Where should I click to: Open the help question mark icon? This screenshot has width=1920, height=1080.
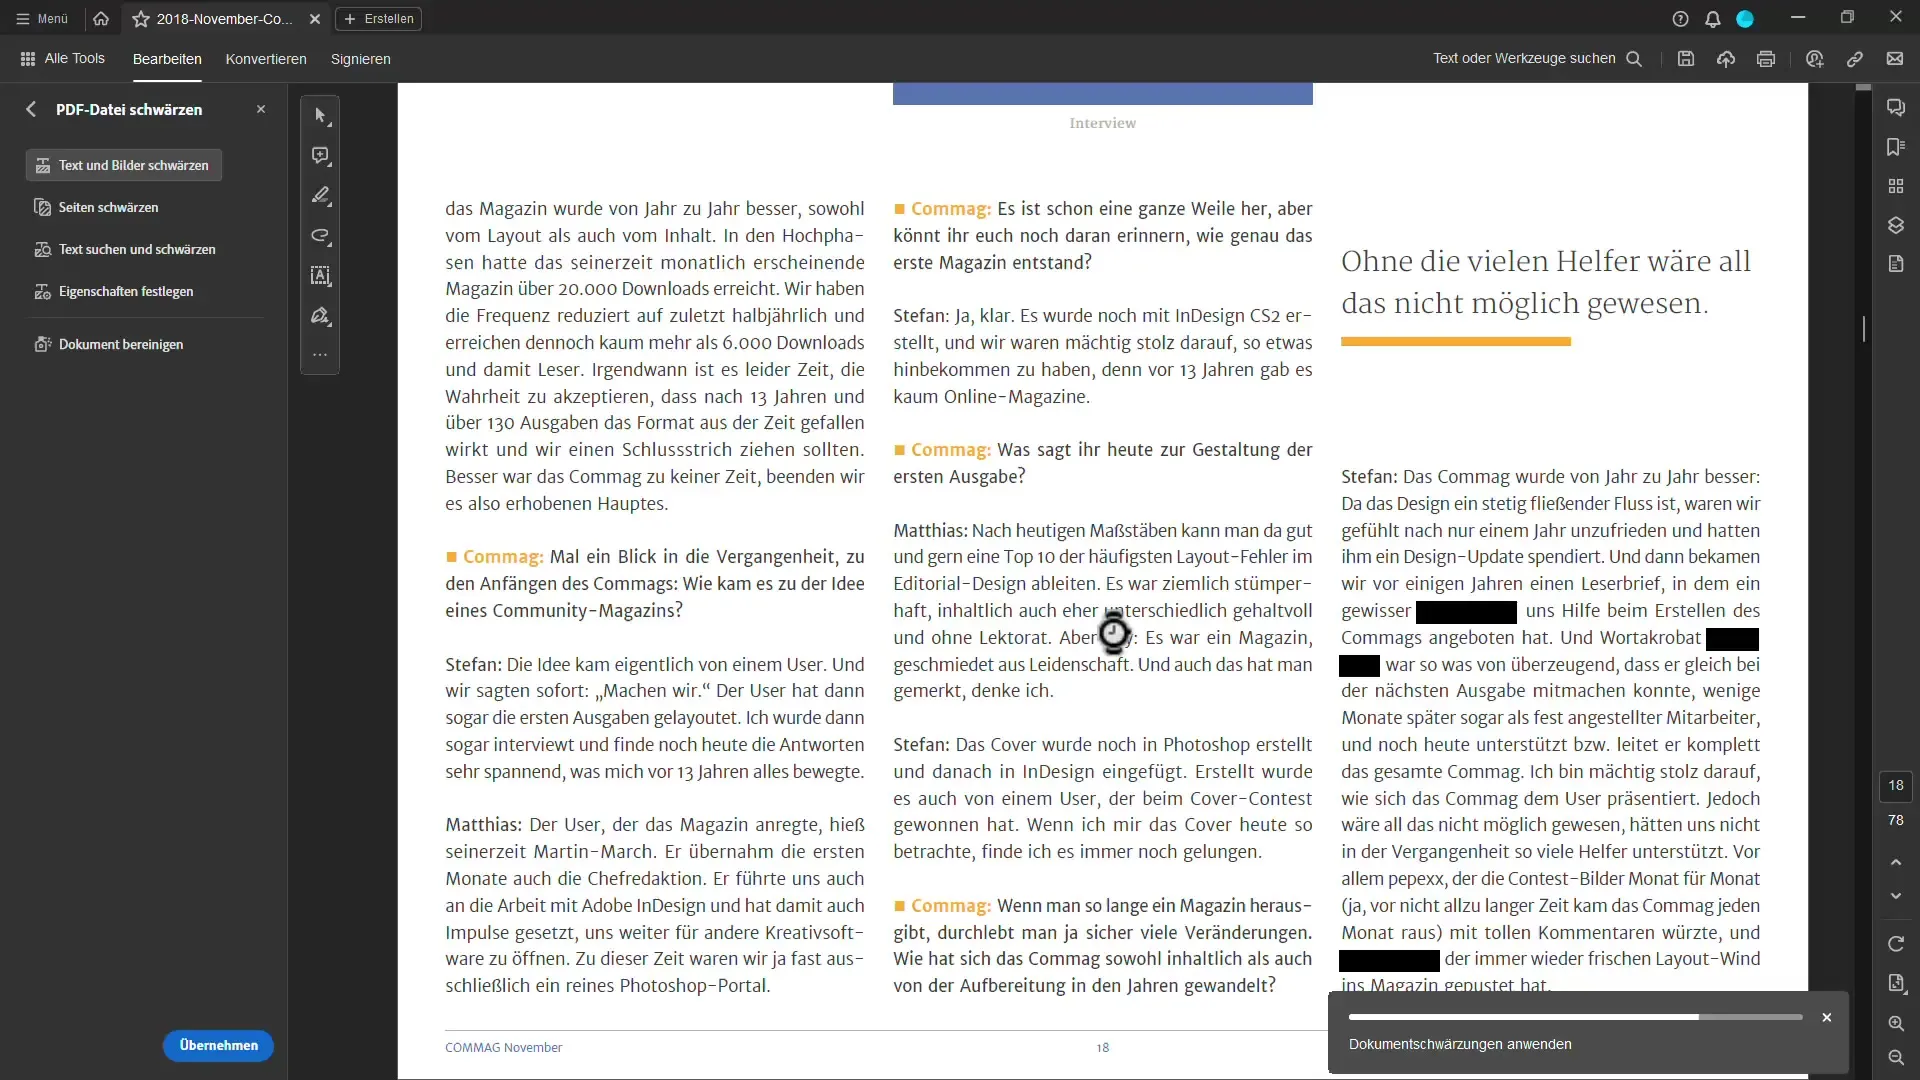pyautogui.click(x=1680, y=19)
